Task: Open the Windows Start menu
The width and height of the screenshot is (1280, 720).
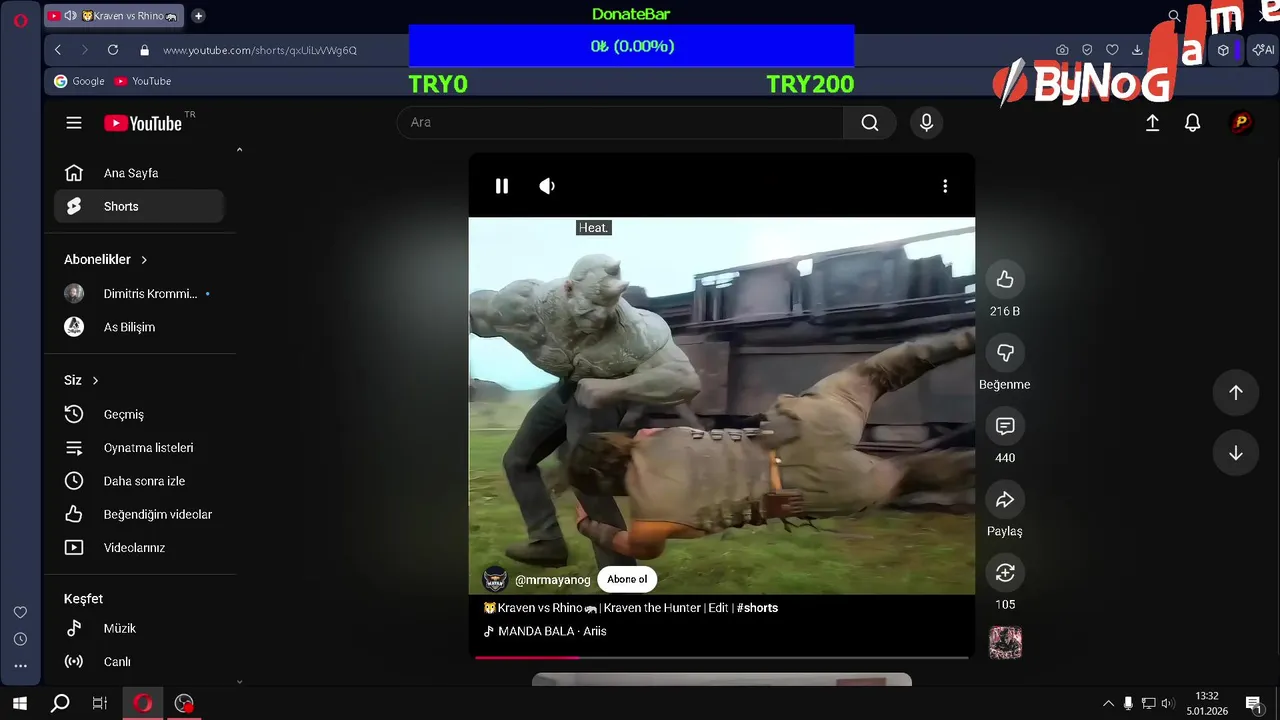Action: 20,703
